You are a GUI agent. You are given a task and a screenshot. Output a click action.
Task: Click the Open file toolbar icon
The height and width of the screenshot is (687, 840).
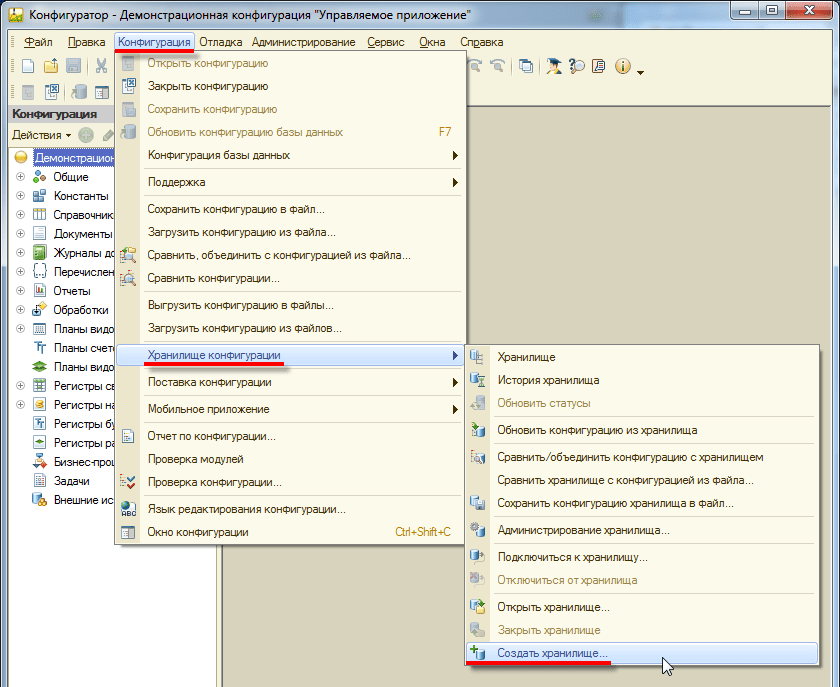coord(51,66)
